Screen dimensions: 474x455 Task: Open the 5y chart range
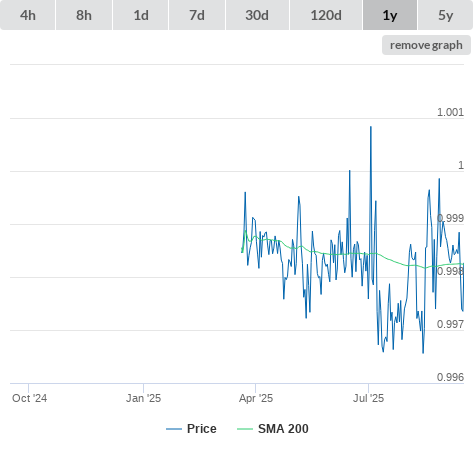[446, 15]
